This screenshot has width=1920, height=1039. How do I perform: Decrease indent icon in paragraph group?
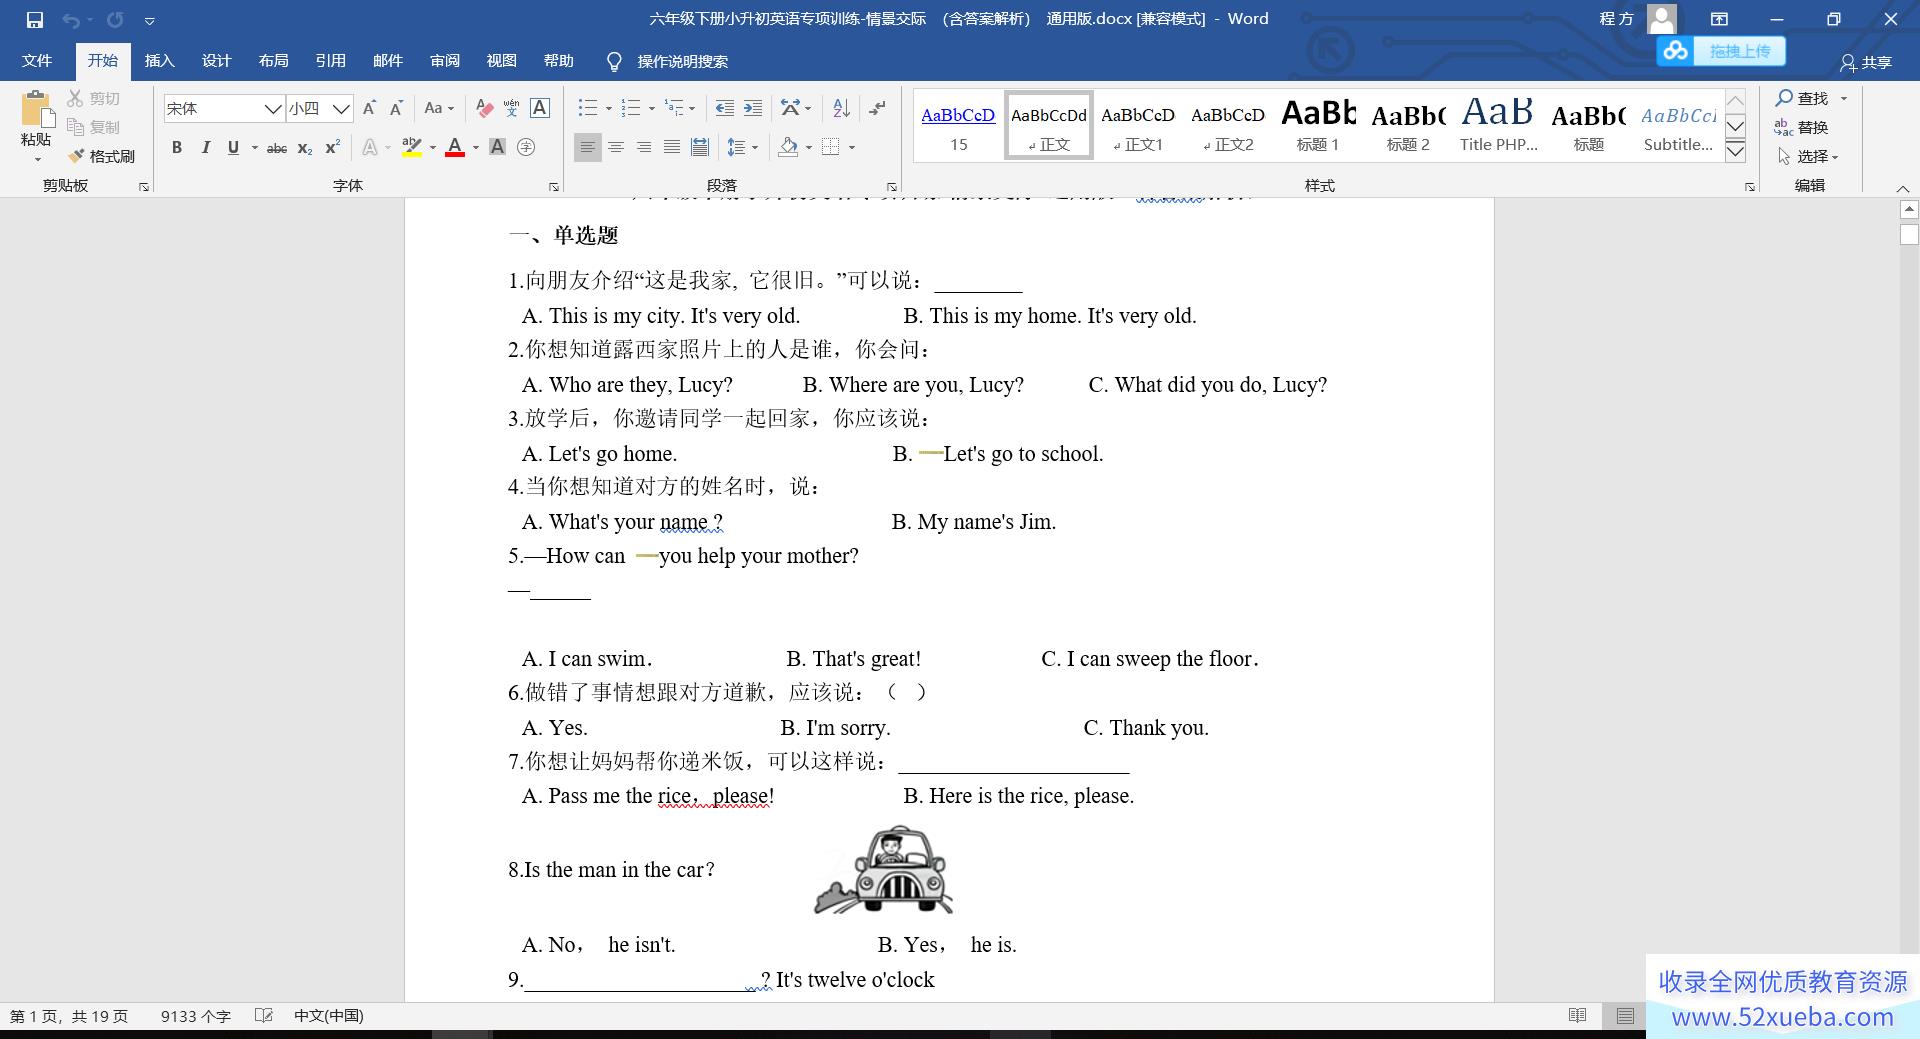(x=725, y=108)
